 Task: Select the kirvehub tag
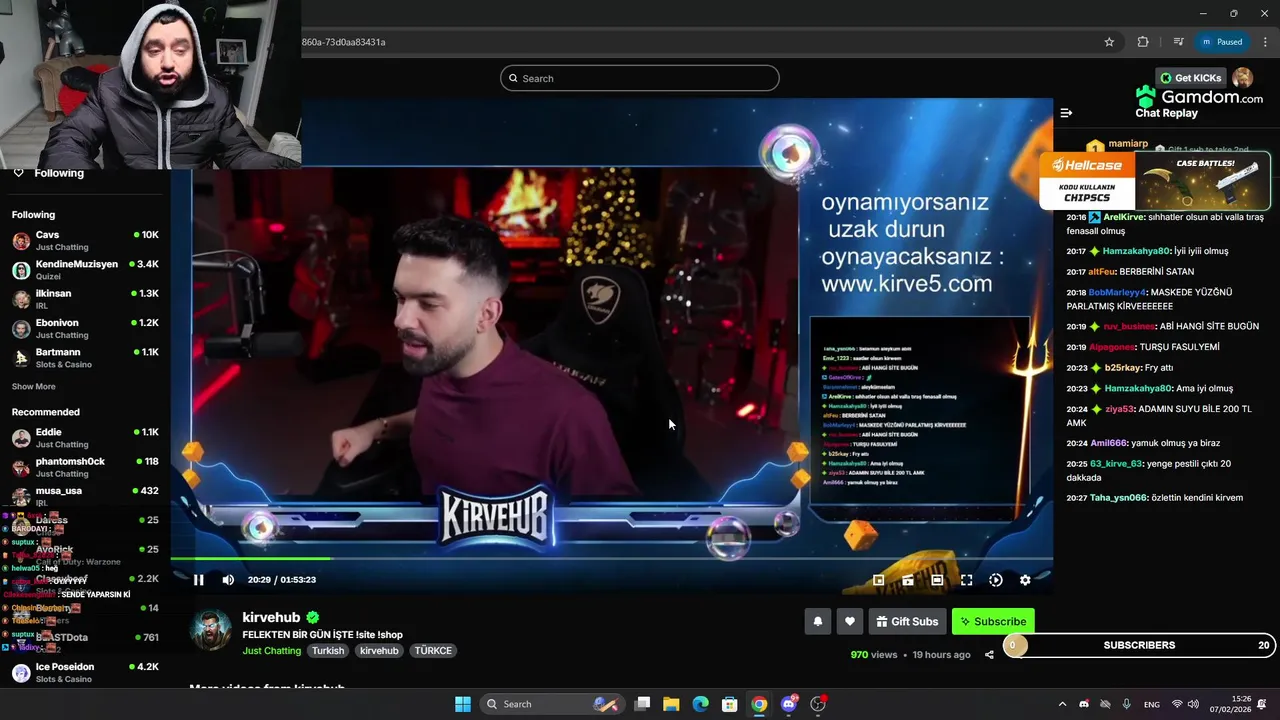379,651
